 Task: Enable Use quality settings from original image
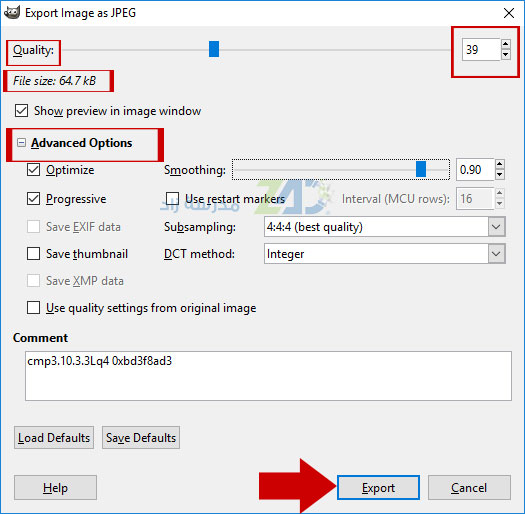point(33,308)
